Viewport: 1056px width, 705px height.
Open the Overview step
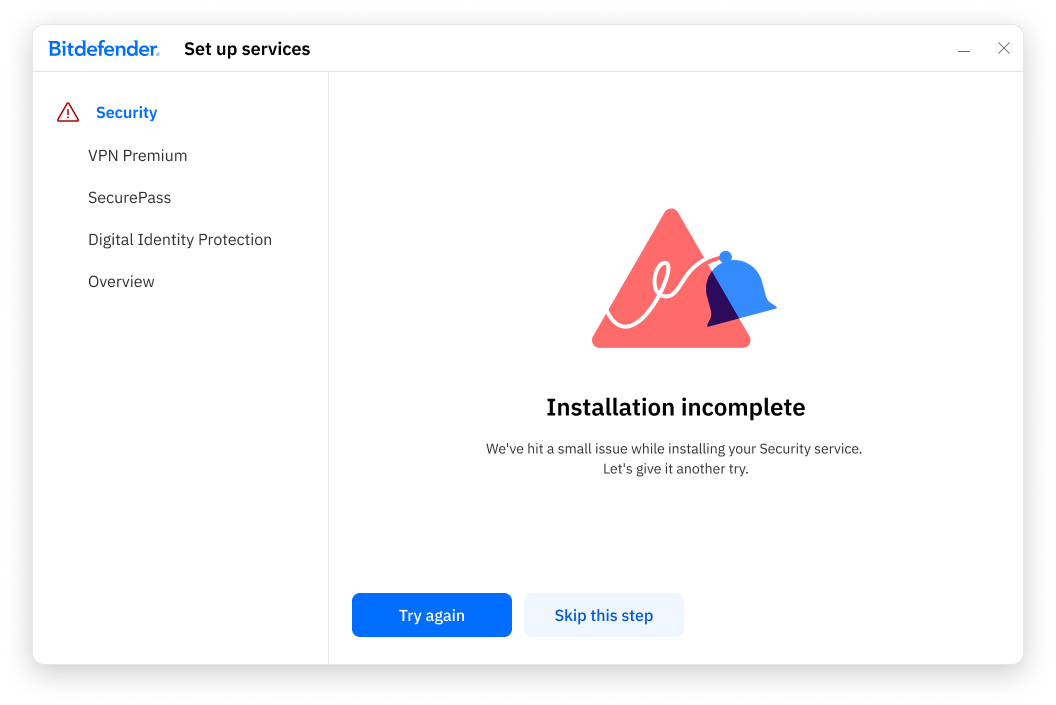(x=121, y=281)
